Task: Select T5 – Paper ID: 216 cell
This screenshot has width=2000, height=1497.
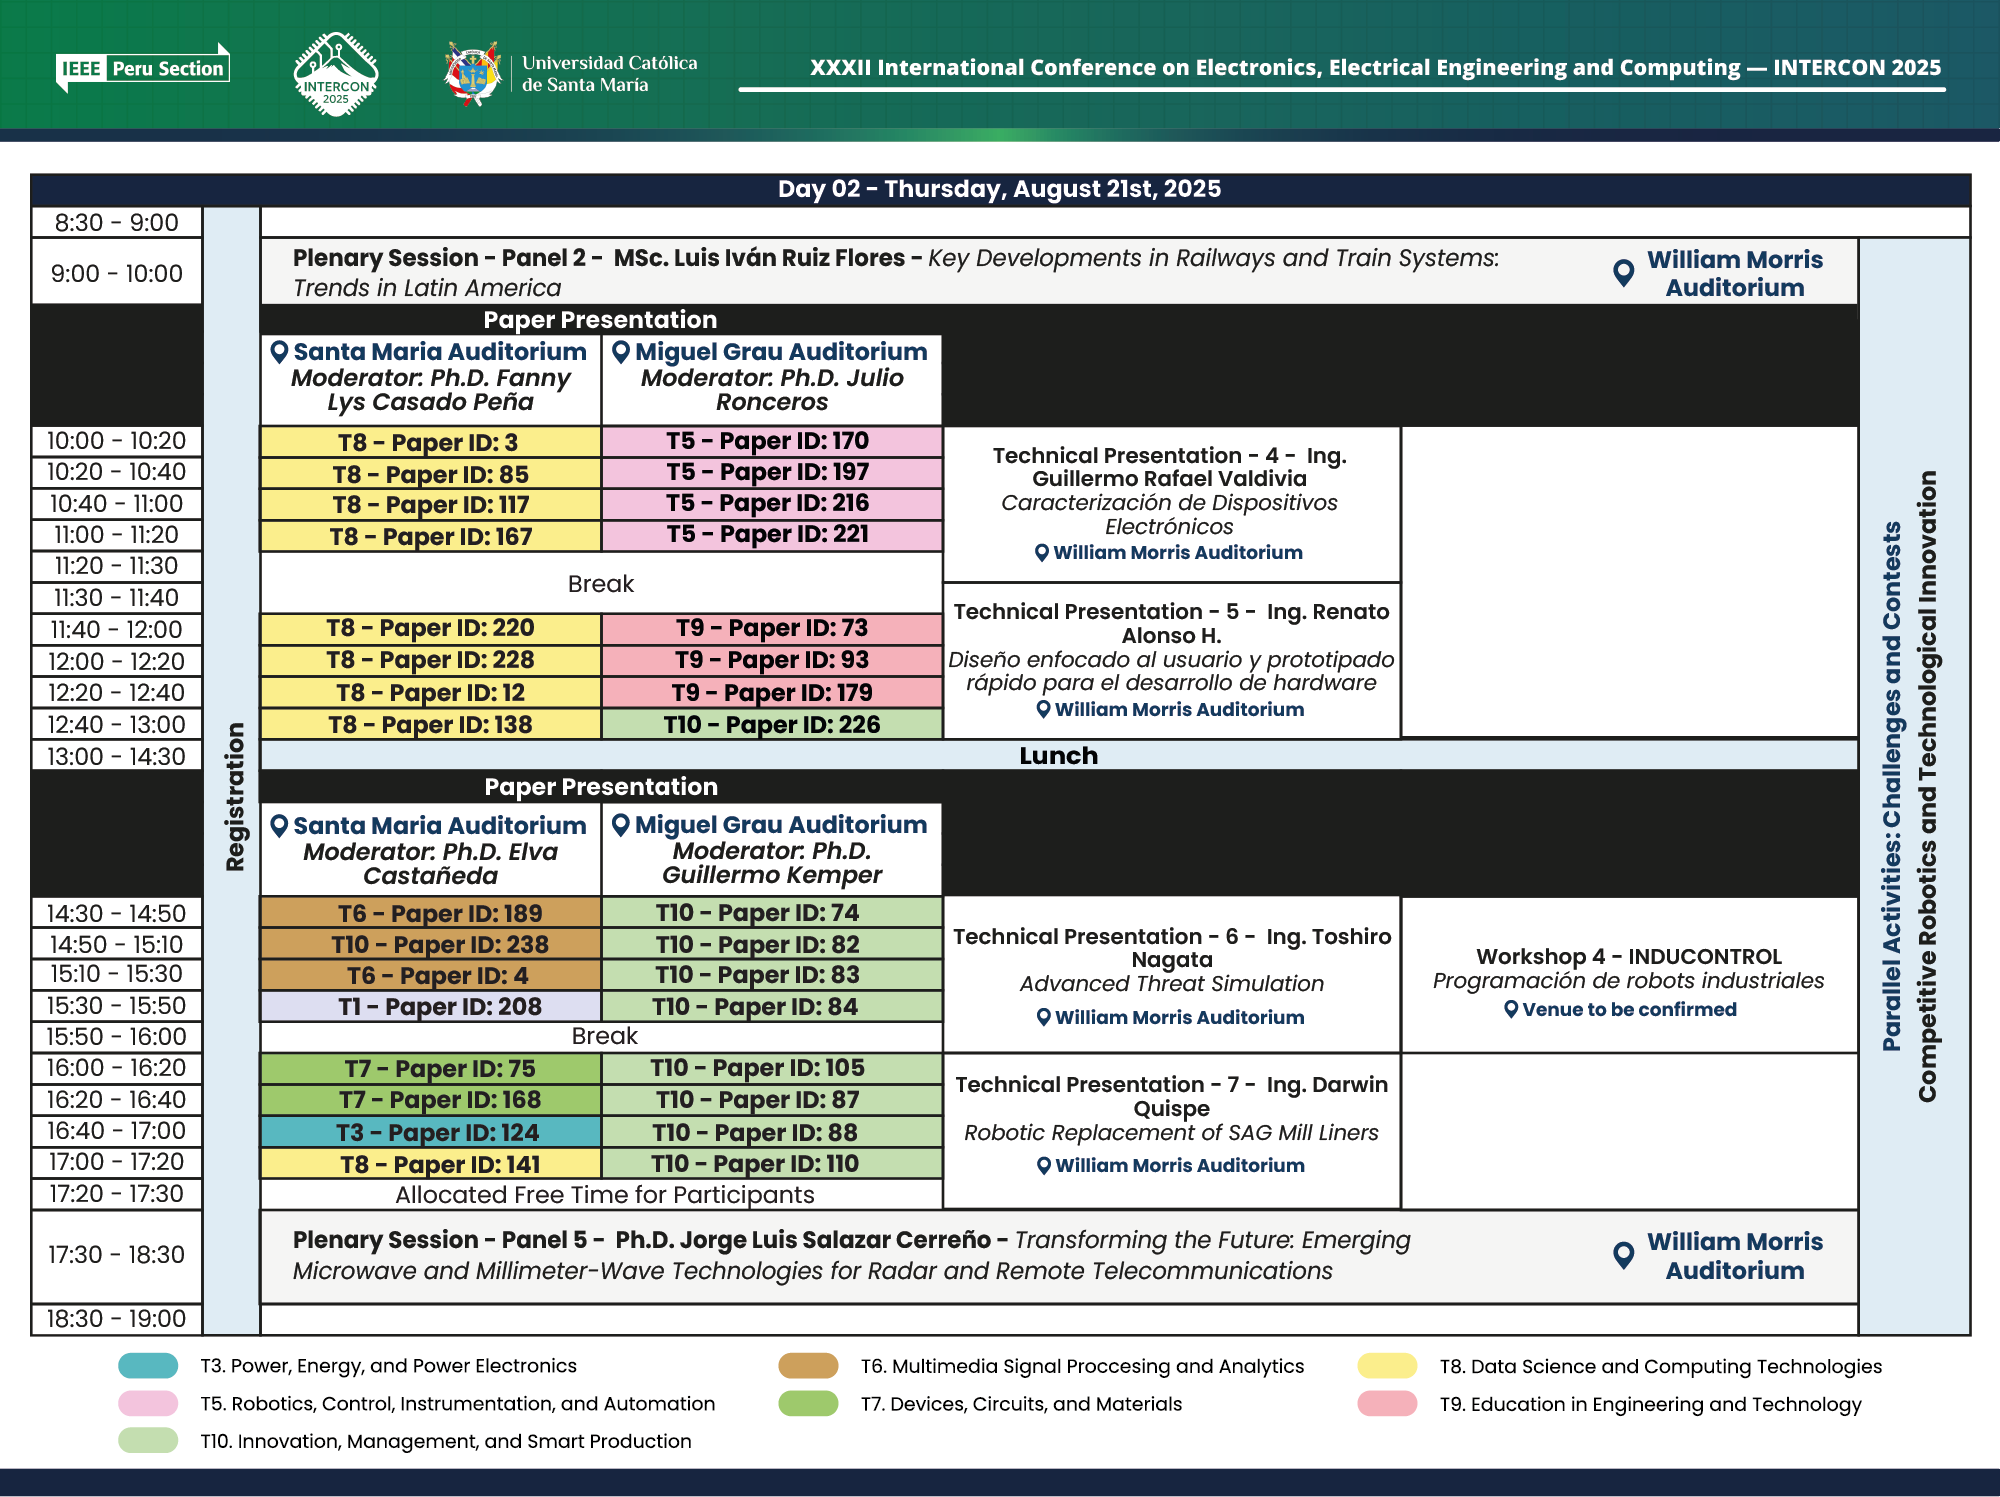Action: click(x=772, y=503)
